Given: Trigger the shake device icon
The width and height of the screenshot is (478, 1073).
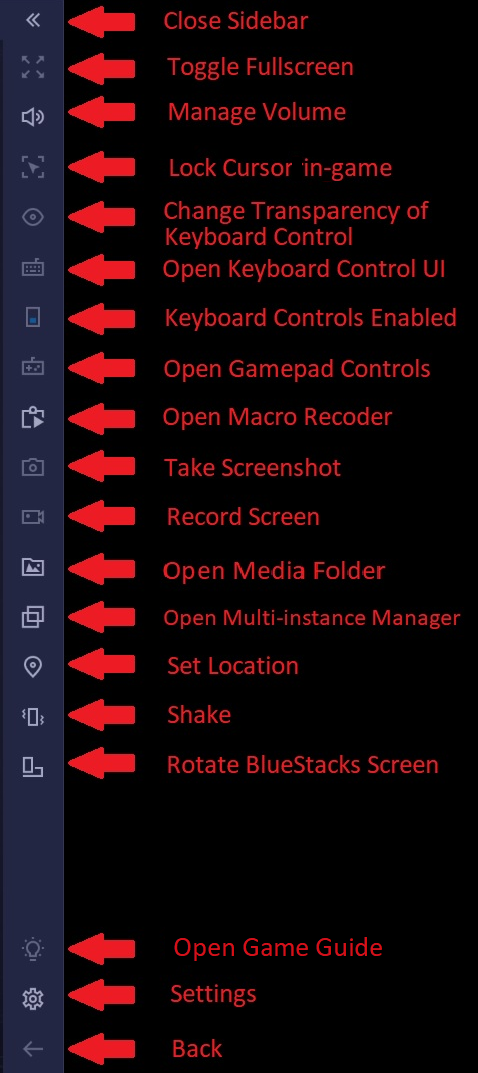Looking at the screenshot, I should coord(33,717).
